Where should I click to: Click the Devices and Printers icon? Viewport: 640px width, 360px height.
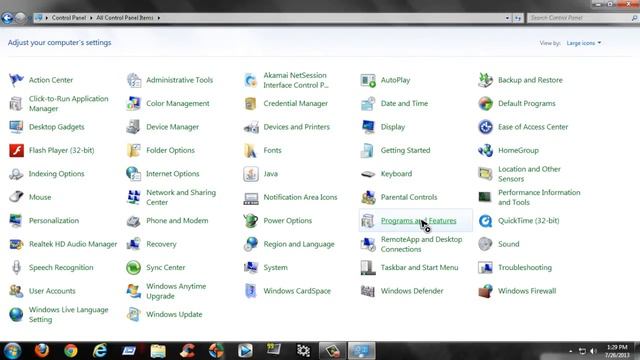pos(251,127)
